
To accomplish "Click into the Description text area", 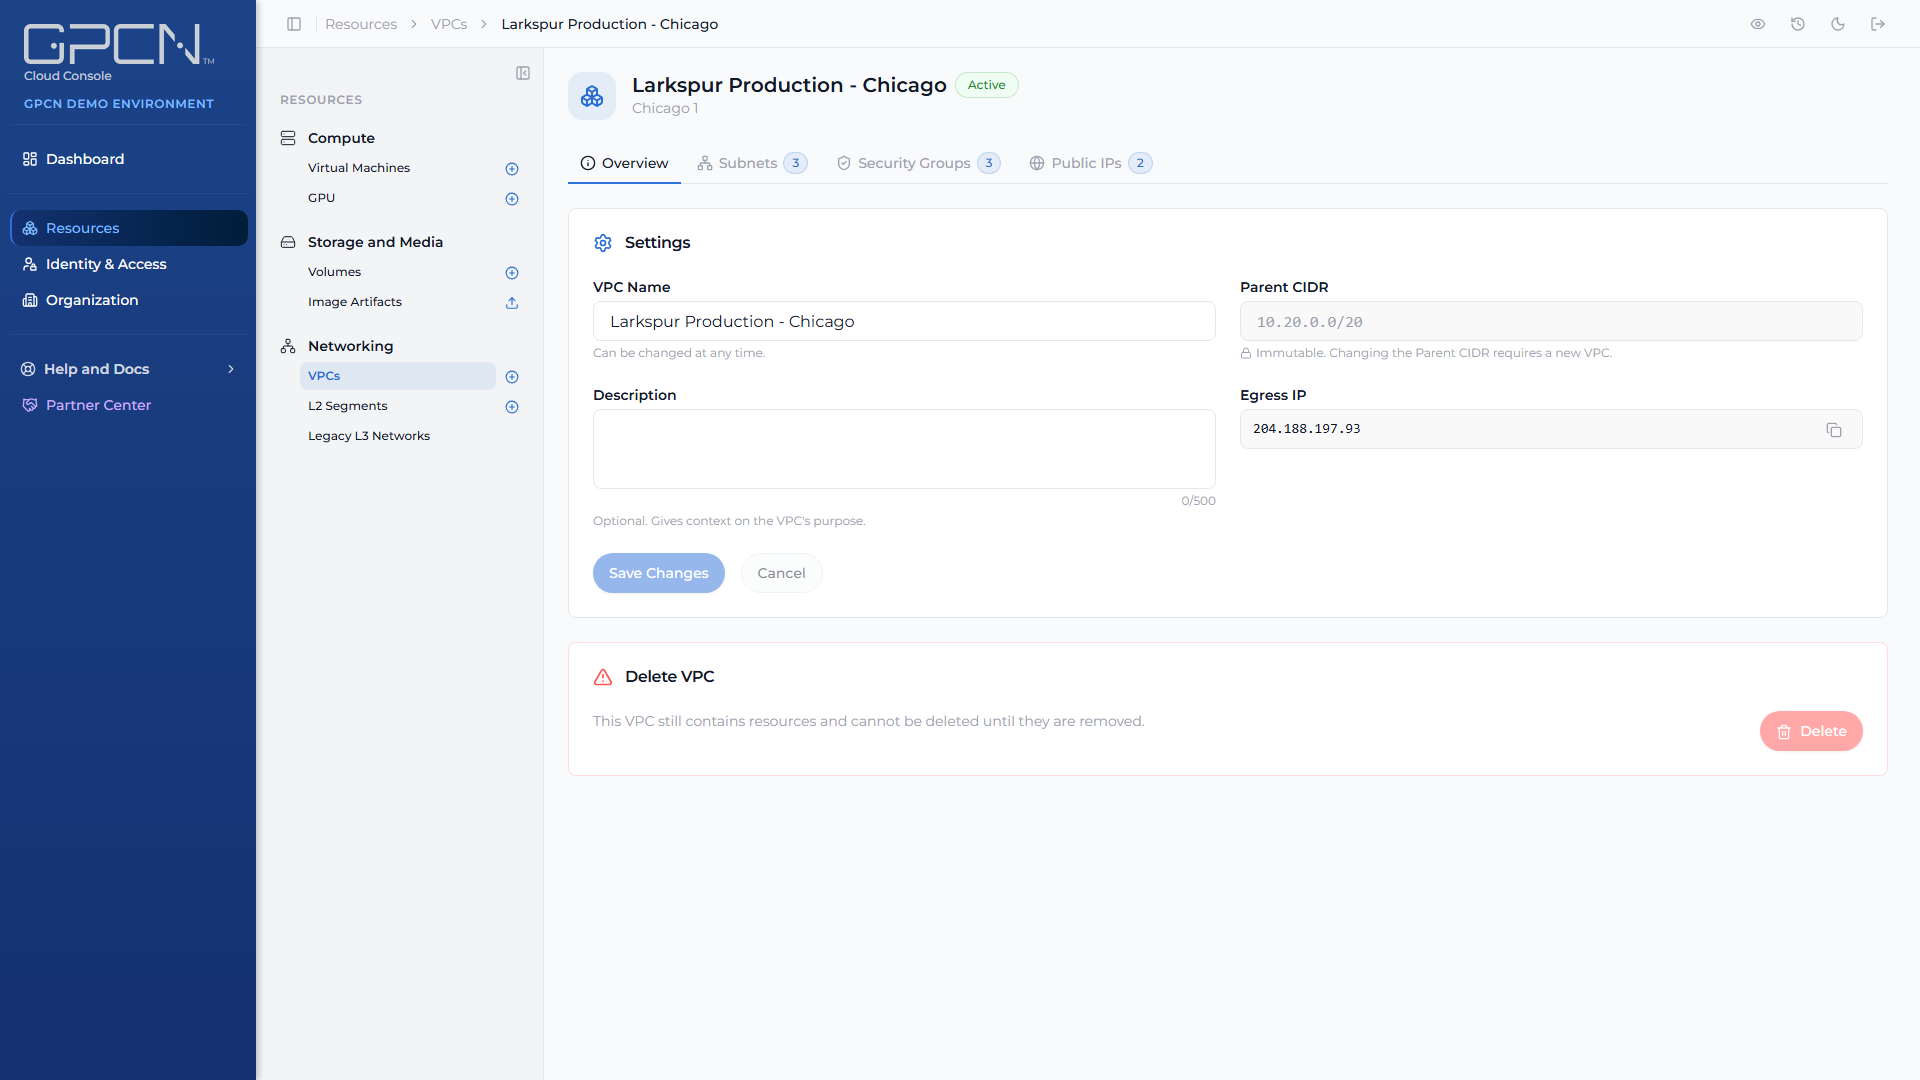I will click(904, 449).
